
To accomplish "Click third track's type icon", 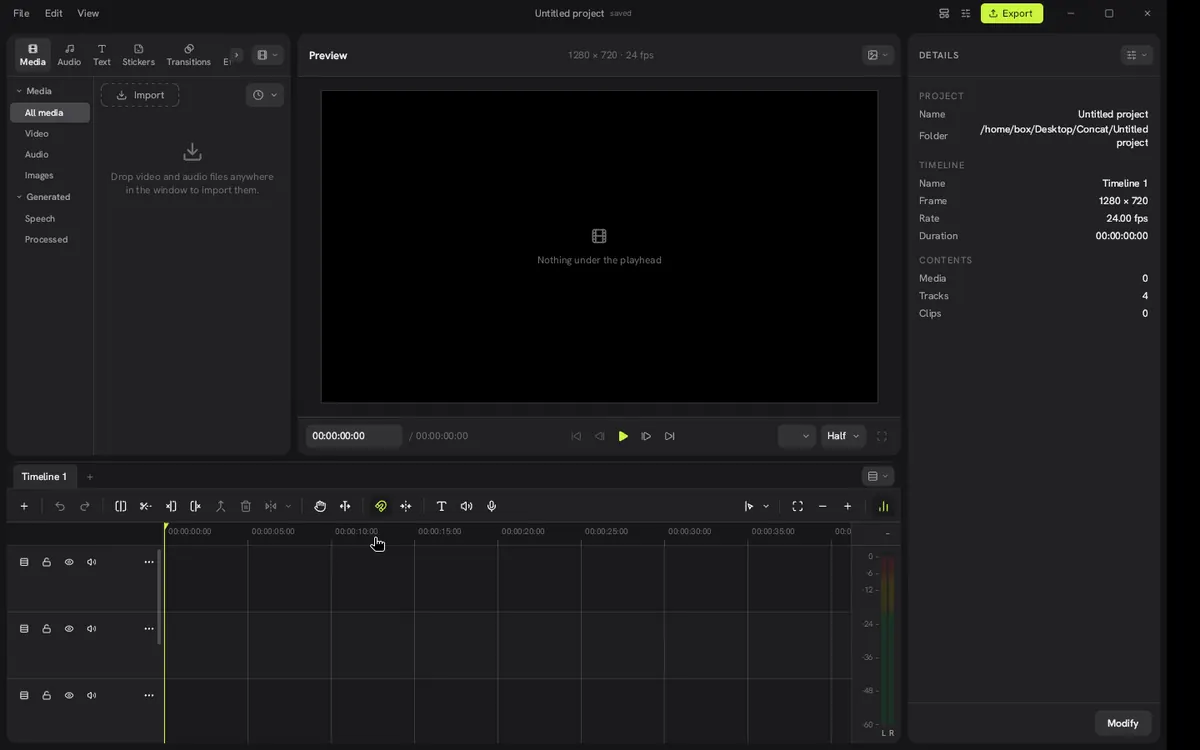I will [24, 695].
